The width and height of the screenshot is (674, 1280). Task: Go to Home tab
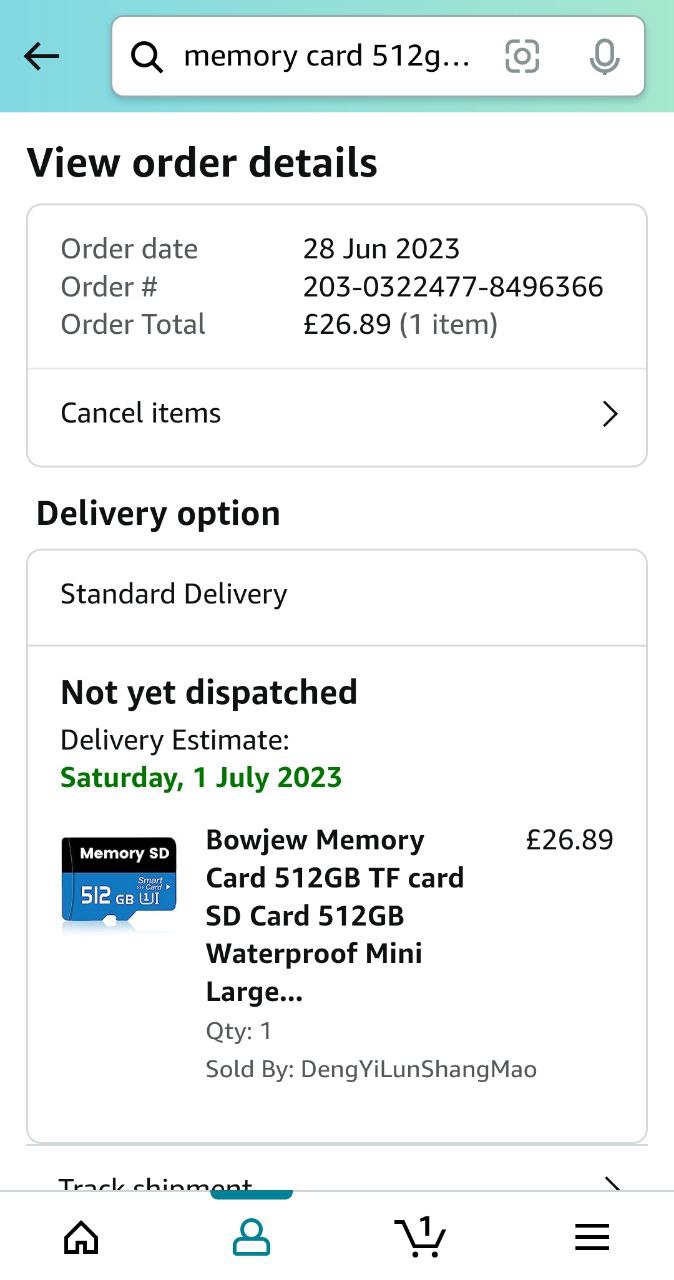click(81, 1238)
